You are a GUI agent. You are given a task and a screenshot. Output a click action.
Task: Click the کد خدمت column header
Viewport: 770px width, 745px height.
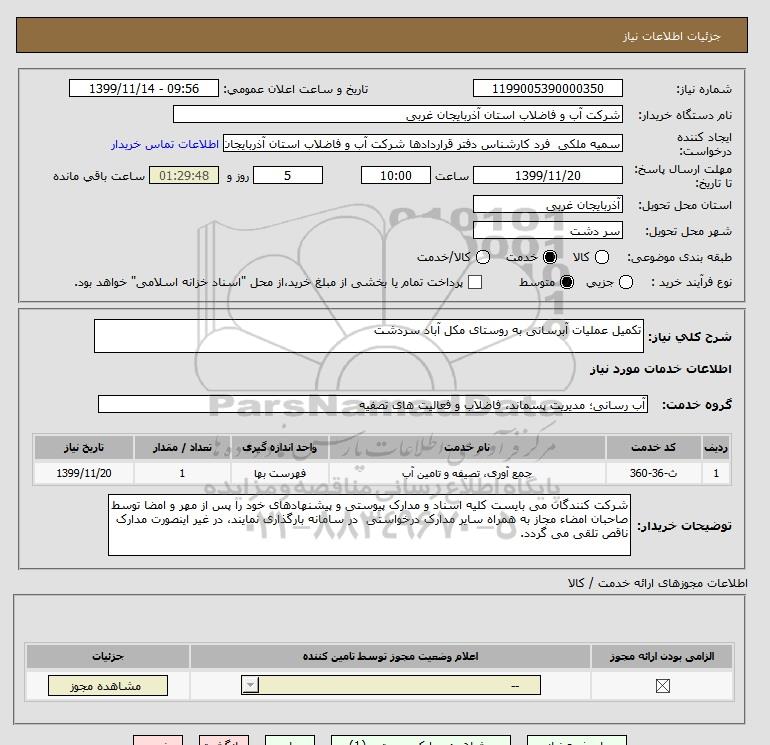653,447
